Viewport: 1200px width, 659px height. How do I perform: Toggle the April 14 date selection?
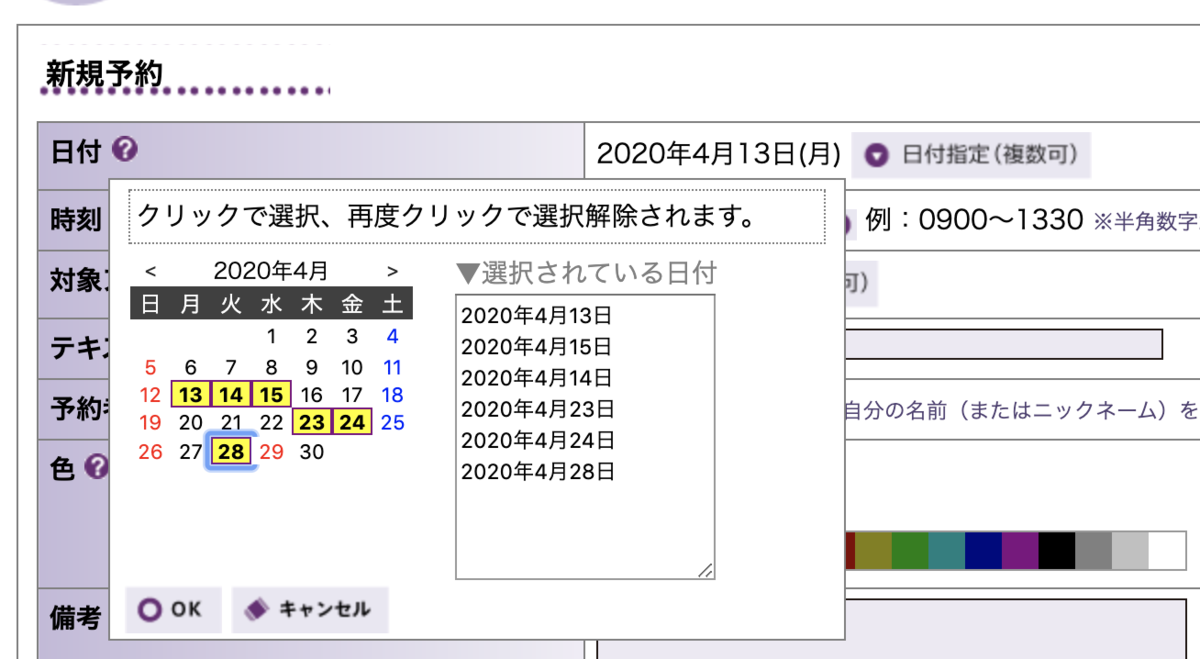tap(230, 394)
